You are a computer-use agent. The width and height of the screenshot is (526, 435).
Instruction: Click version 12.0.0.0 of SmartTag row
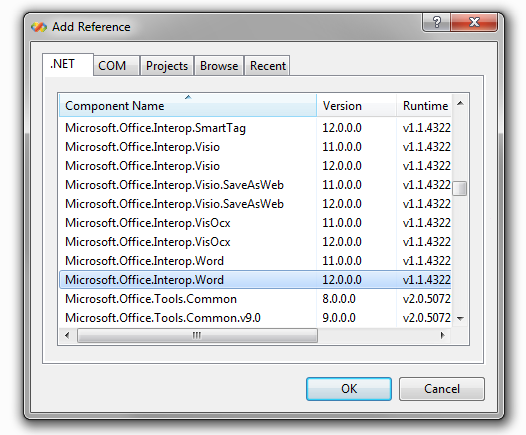(x=342, y=128)
